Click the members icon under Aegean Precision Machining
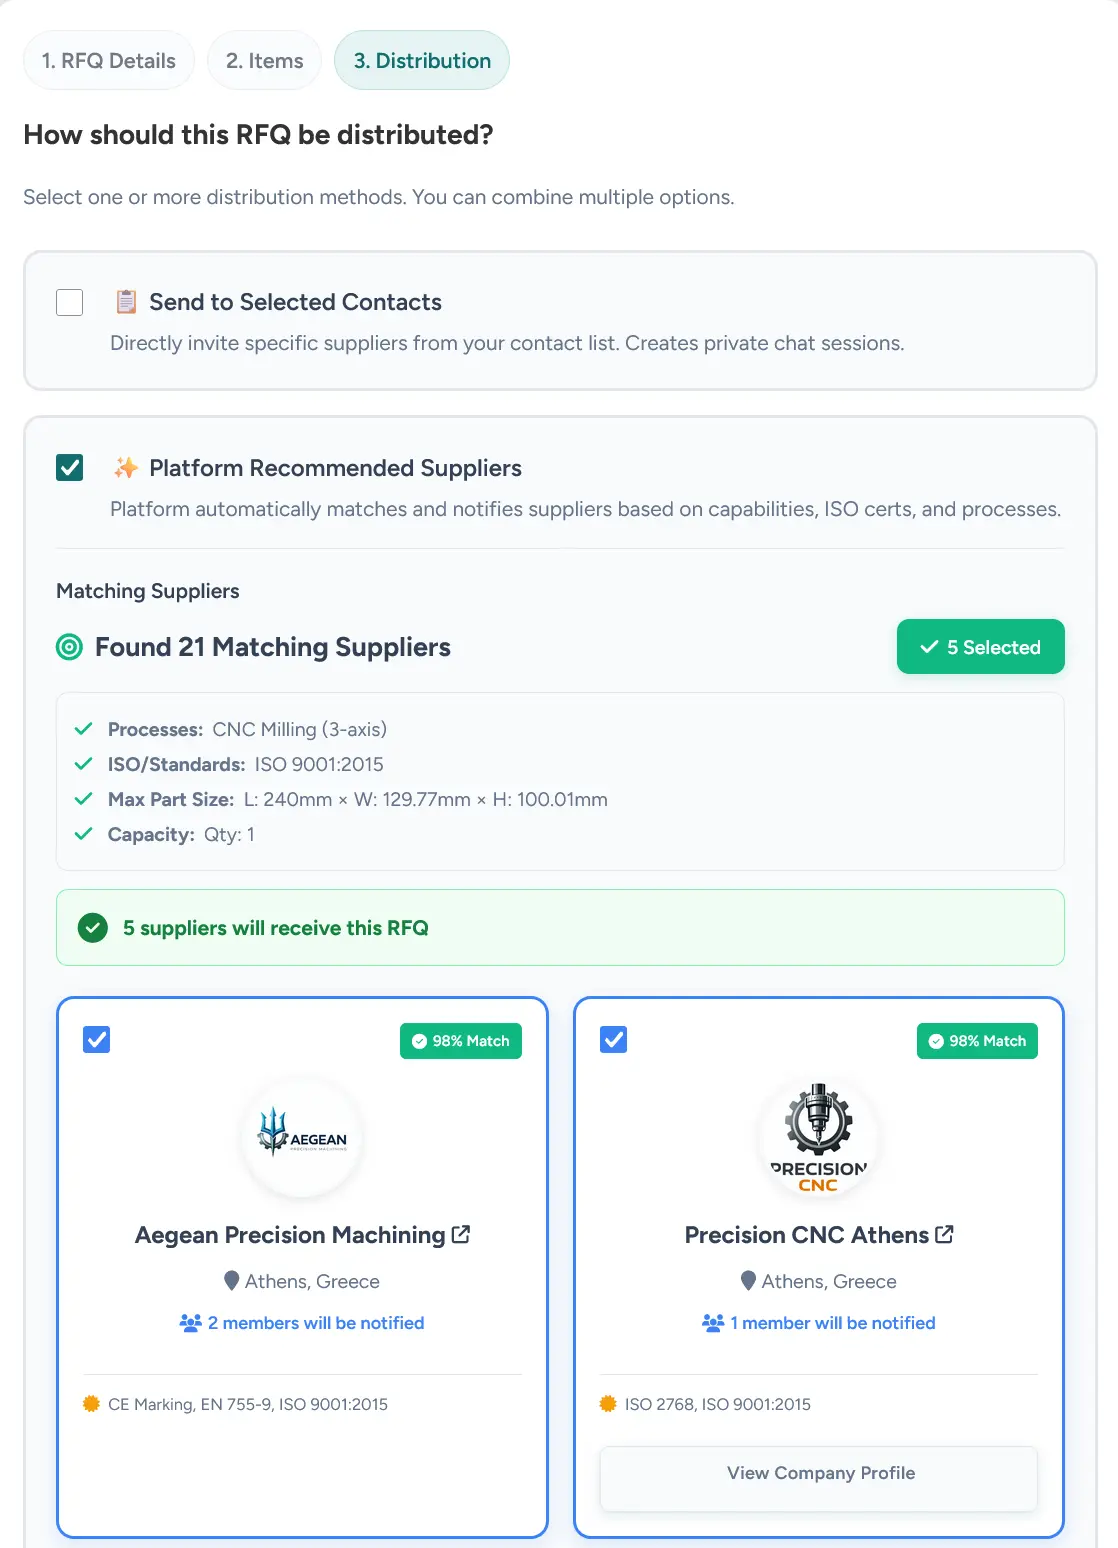 [190, 1323]
